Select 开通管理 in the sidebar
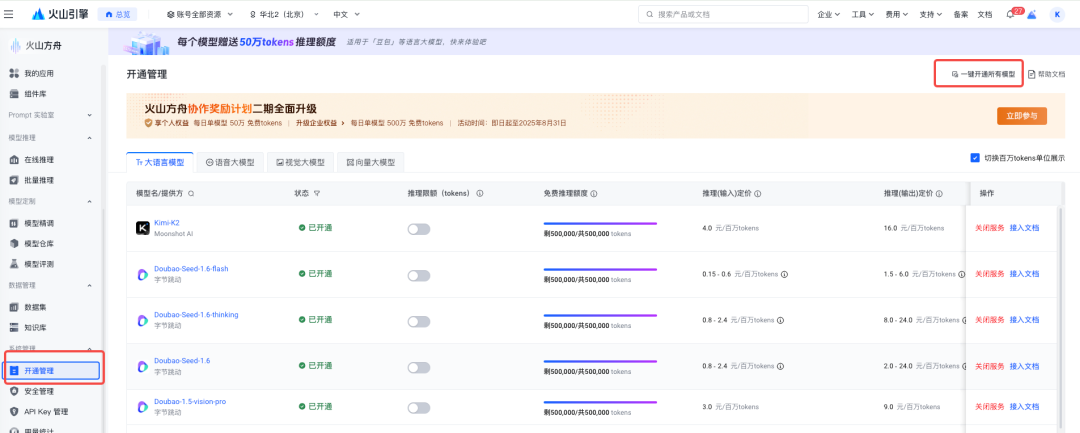The image size is (1080, 433). pos(52,370)
